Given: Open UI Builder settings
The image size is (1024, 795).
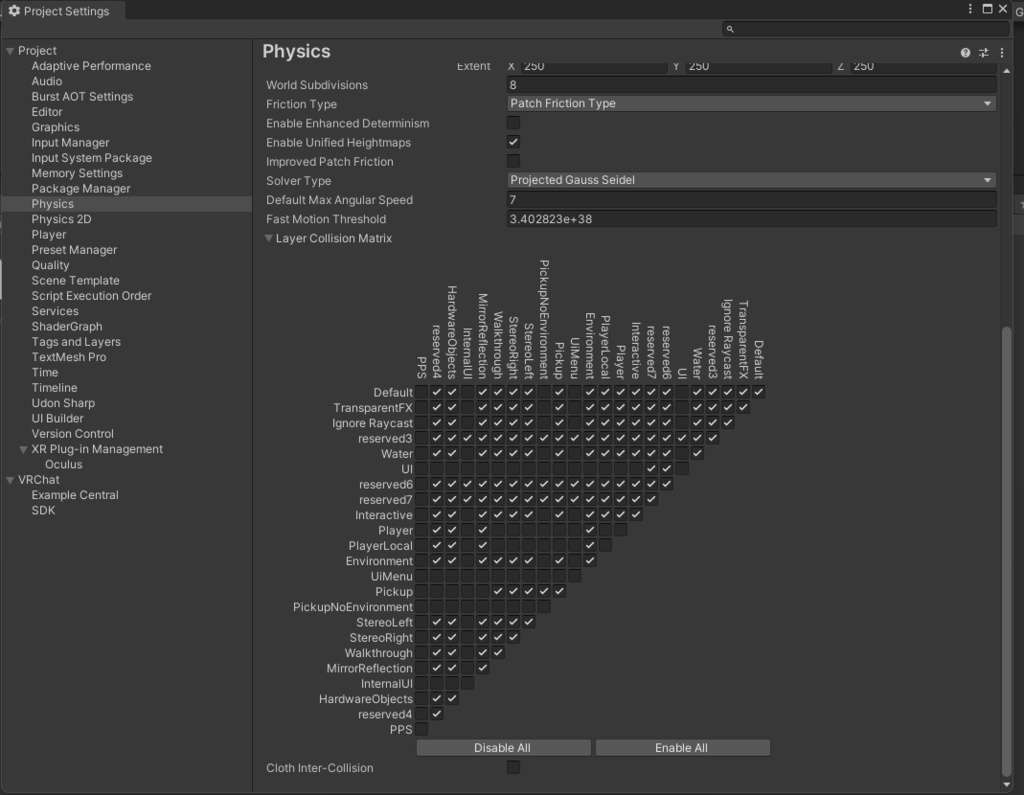Looking at the screenshot, I should (57, 419).
